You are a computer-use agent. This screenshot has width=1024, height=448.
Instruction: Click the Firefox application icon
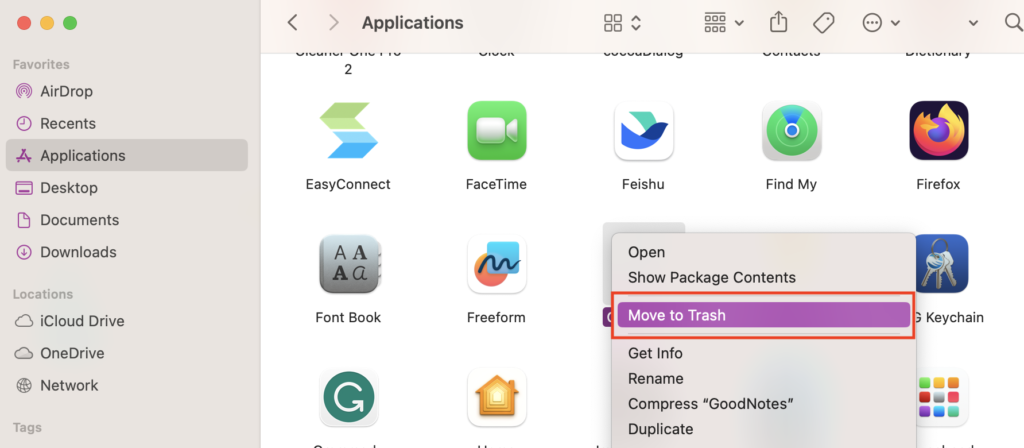point(938,132)
